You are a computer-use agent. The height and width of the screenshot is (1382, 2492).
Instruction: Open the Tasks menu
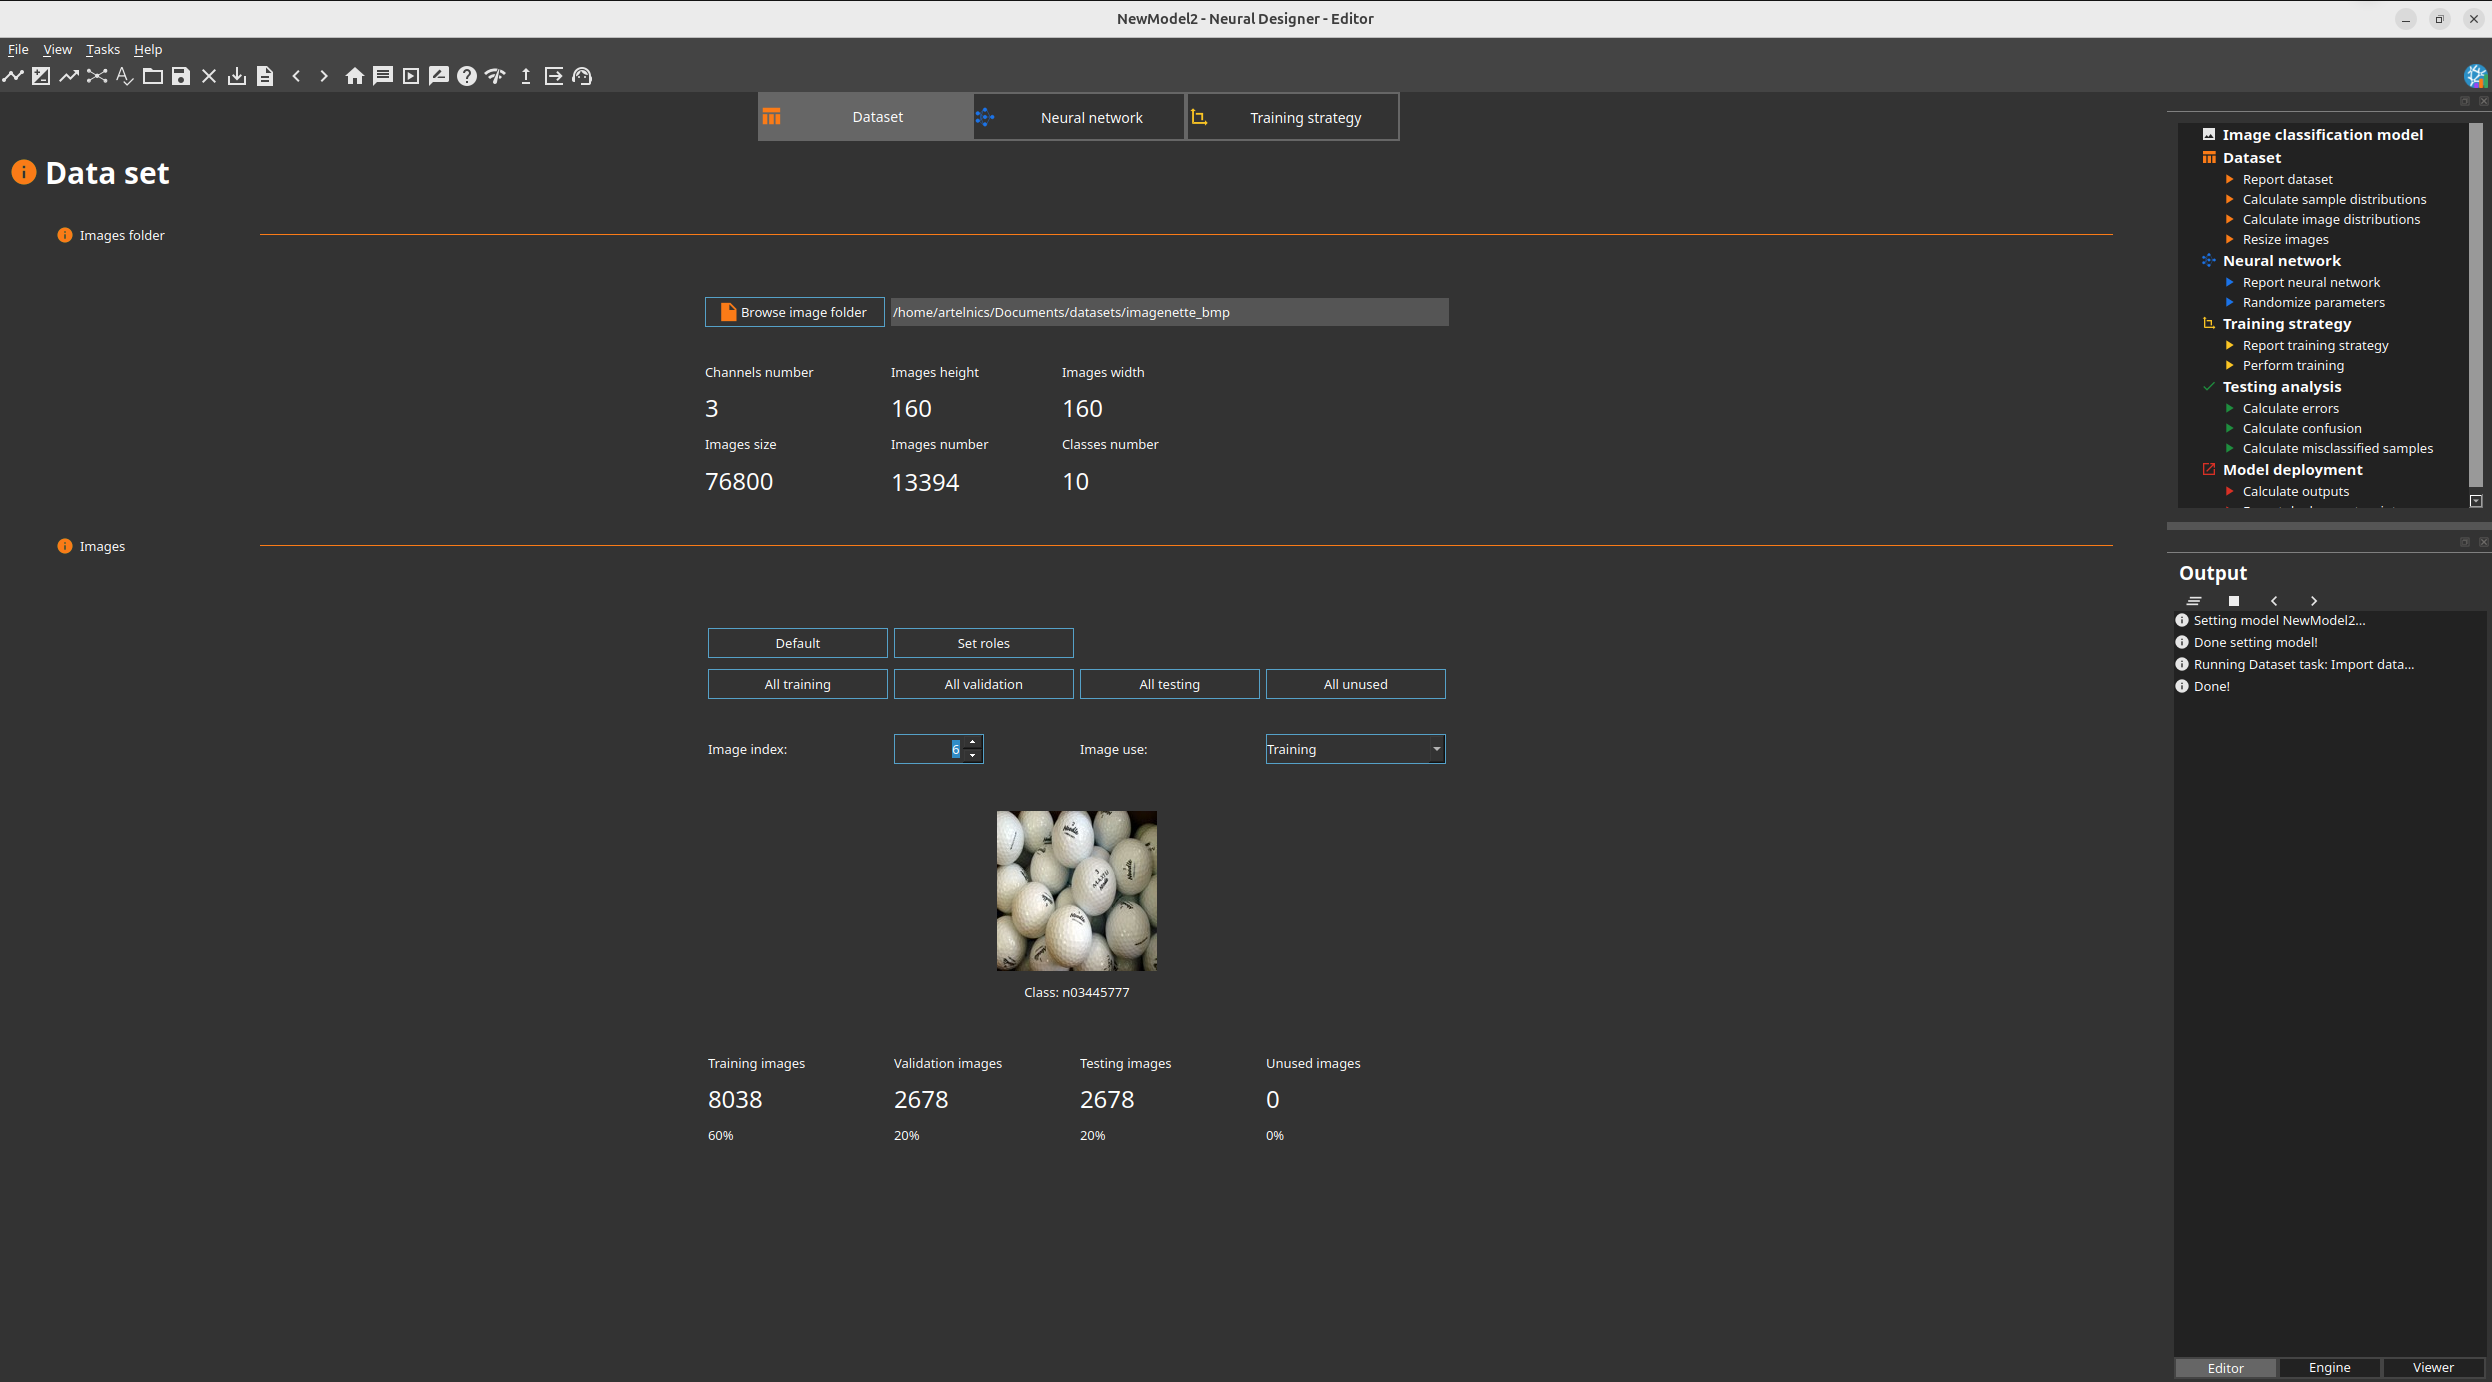tap(103, 49)
